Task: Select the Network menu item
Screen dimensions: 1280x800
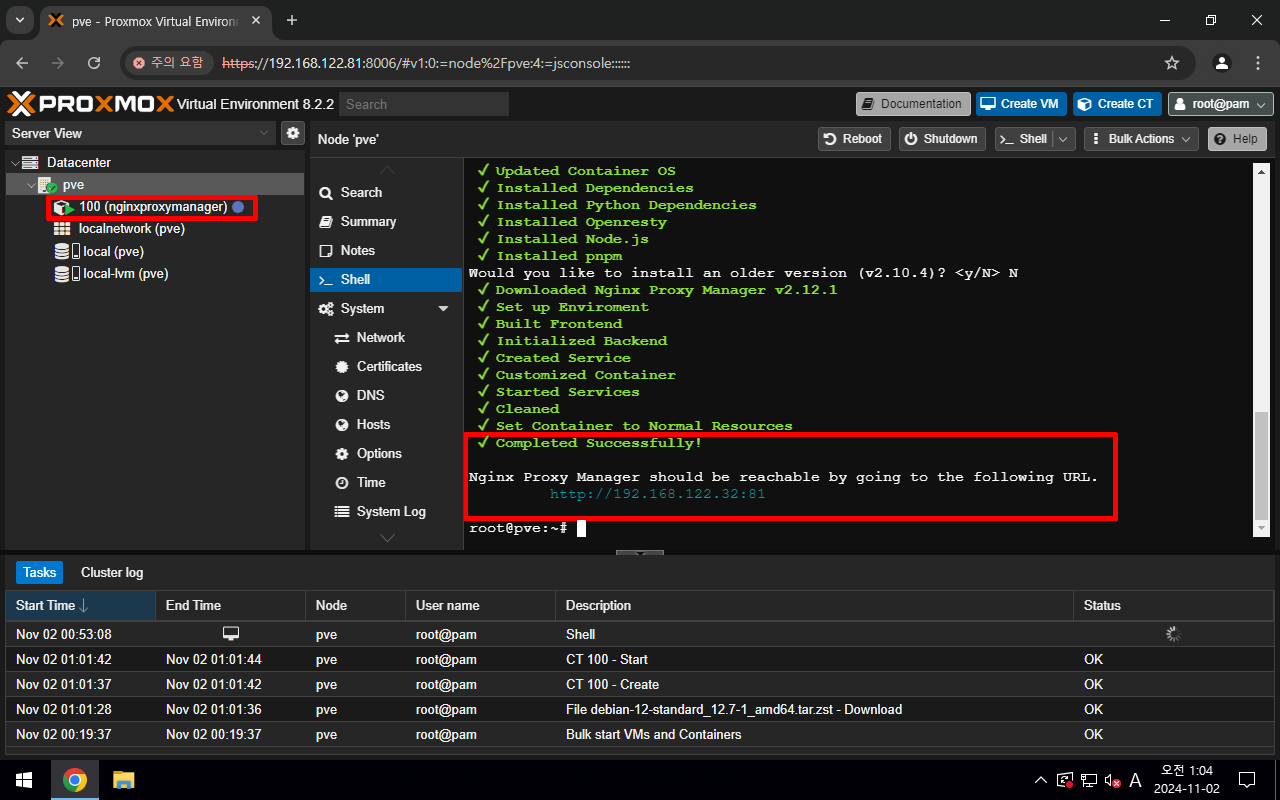Action: tap(380, 338)
